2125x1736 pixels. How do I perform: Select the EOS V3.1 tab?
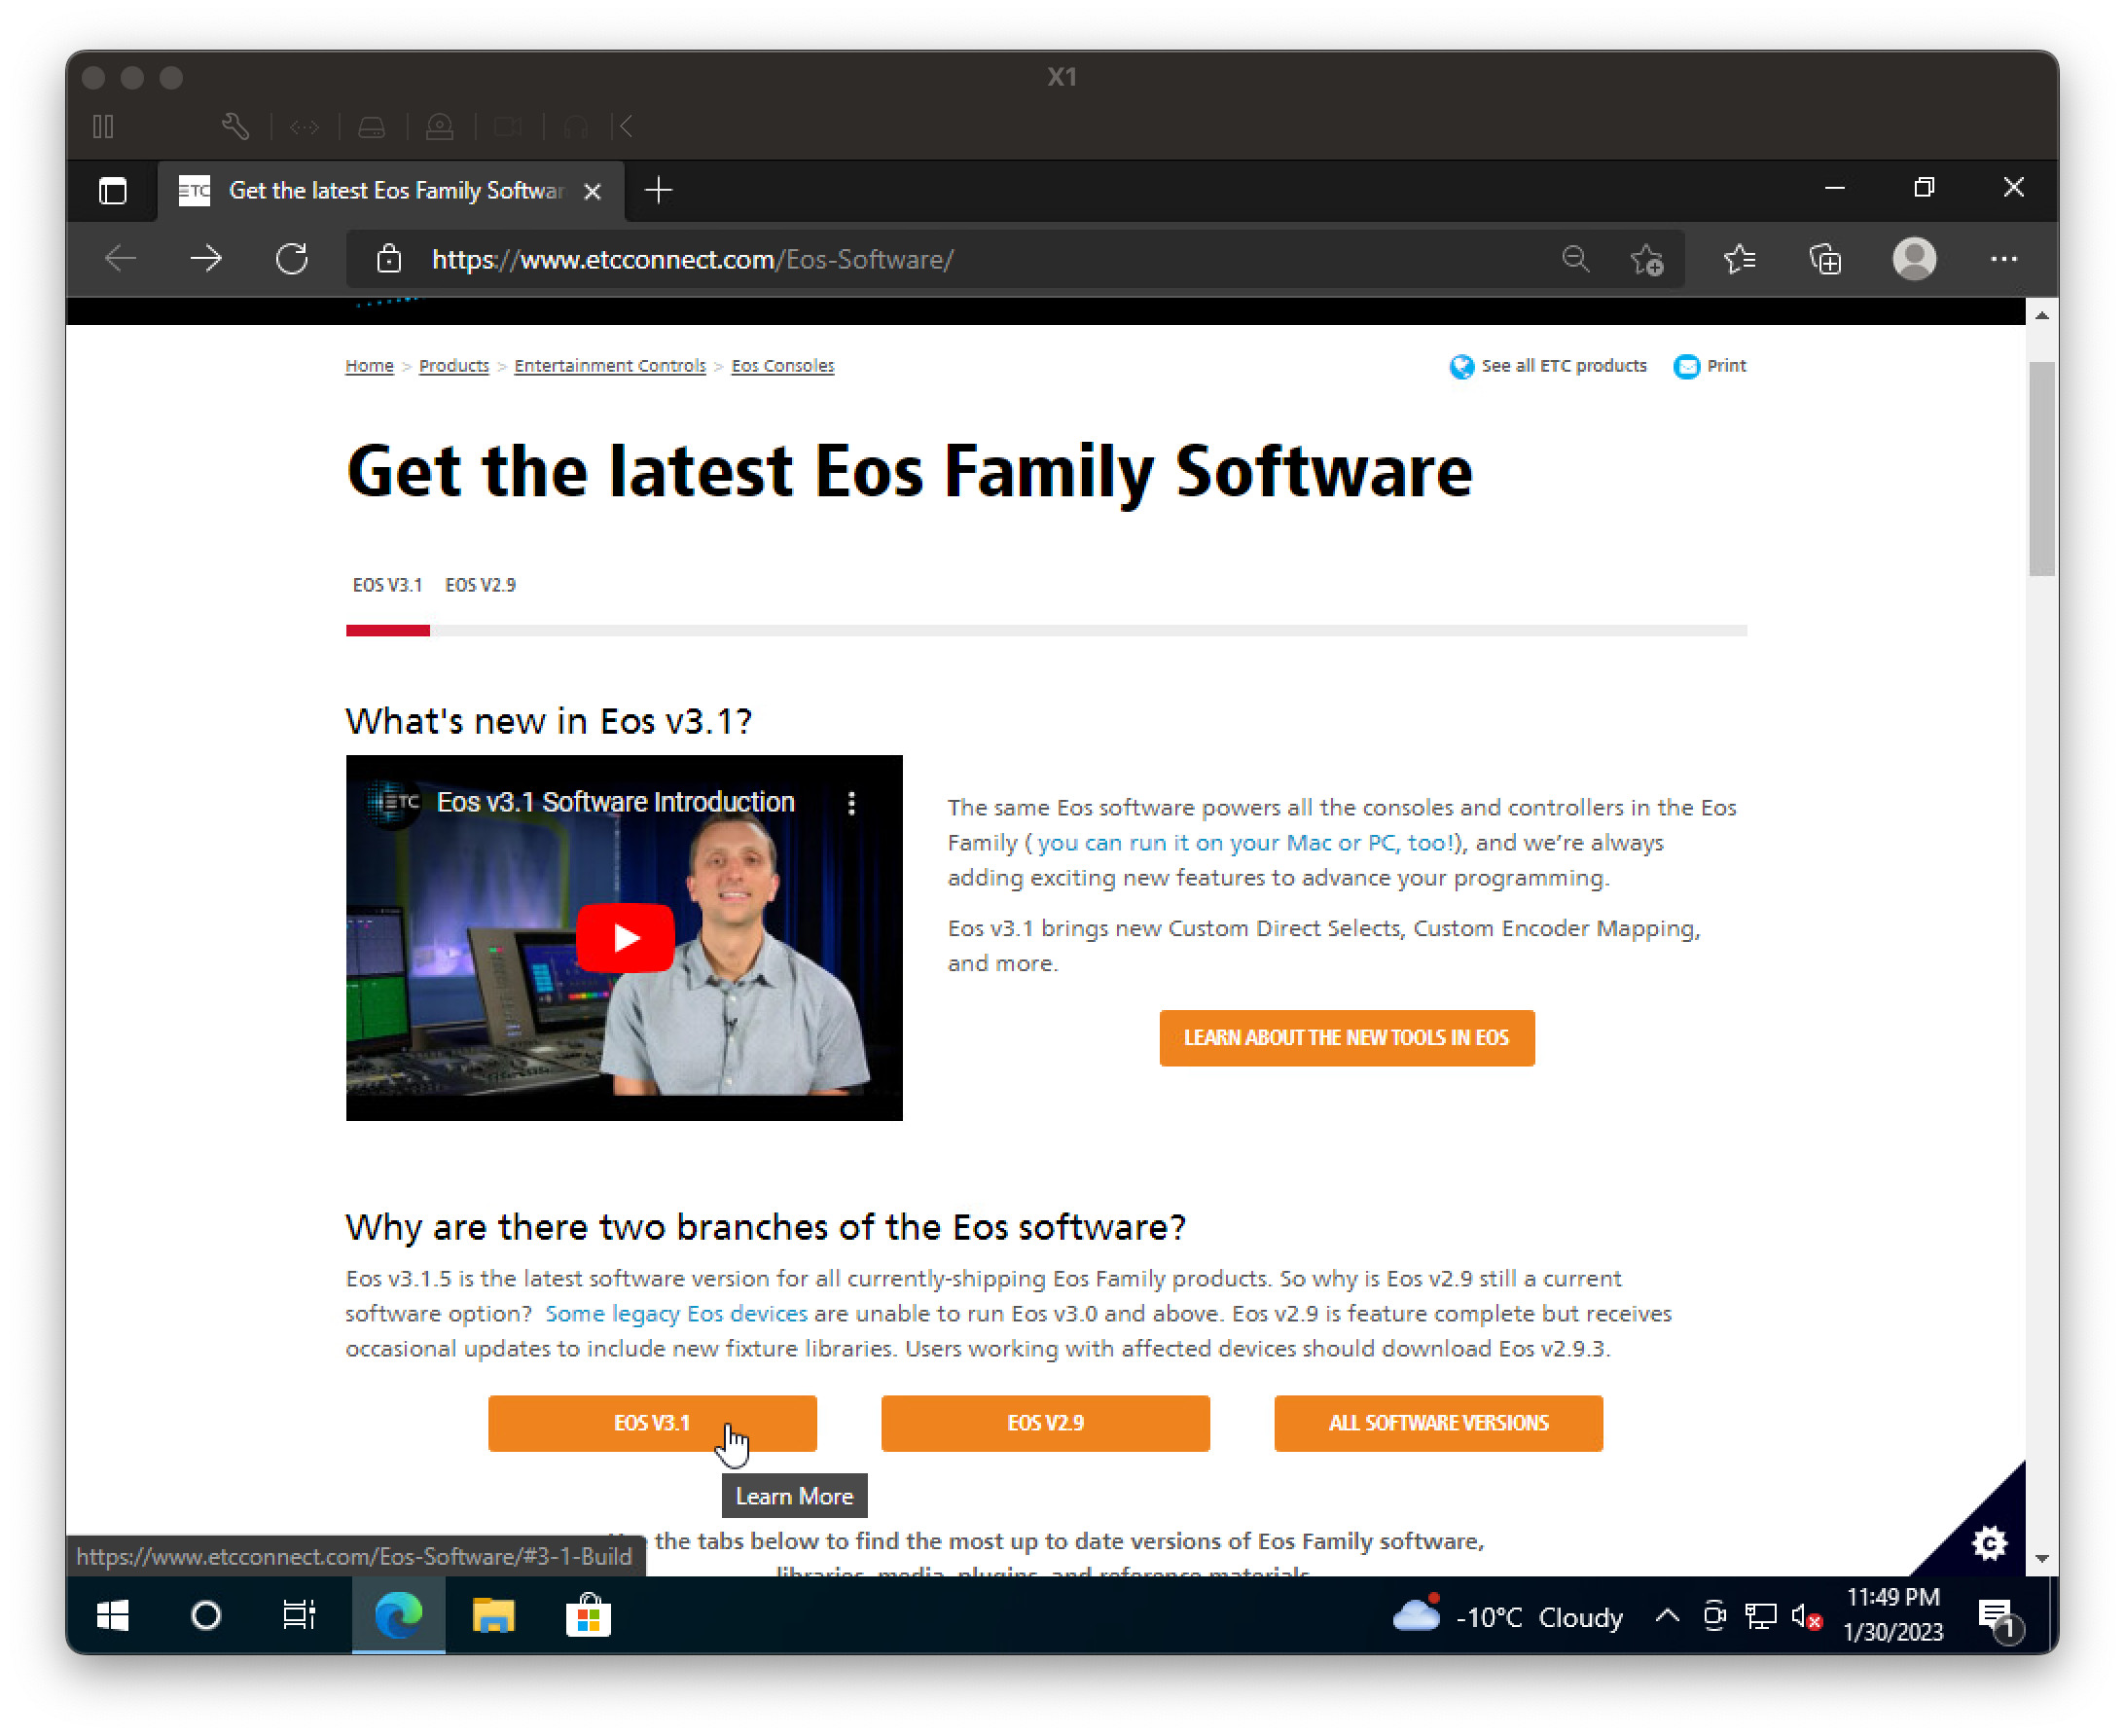tap(387, 585)
